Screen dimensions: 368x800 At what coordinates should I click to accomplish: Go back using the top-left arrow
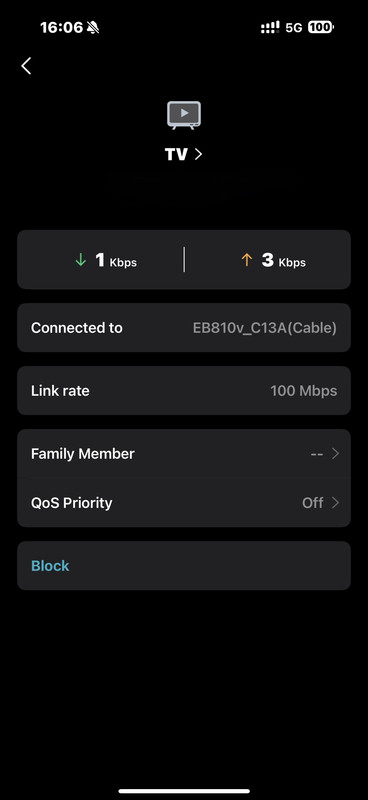[x=26, y=65]
